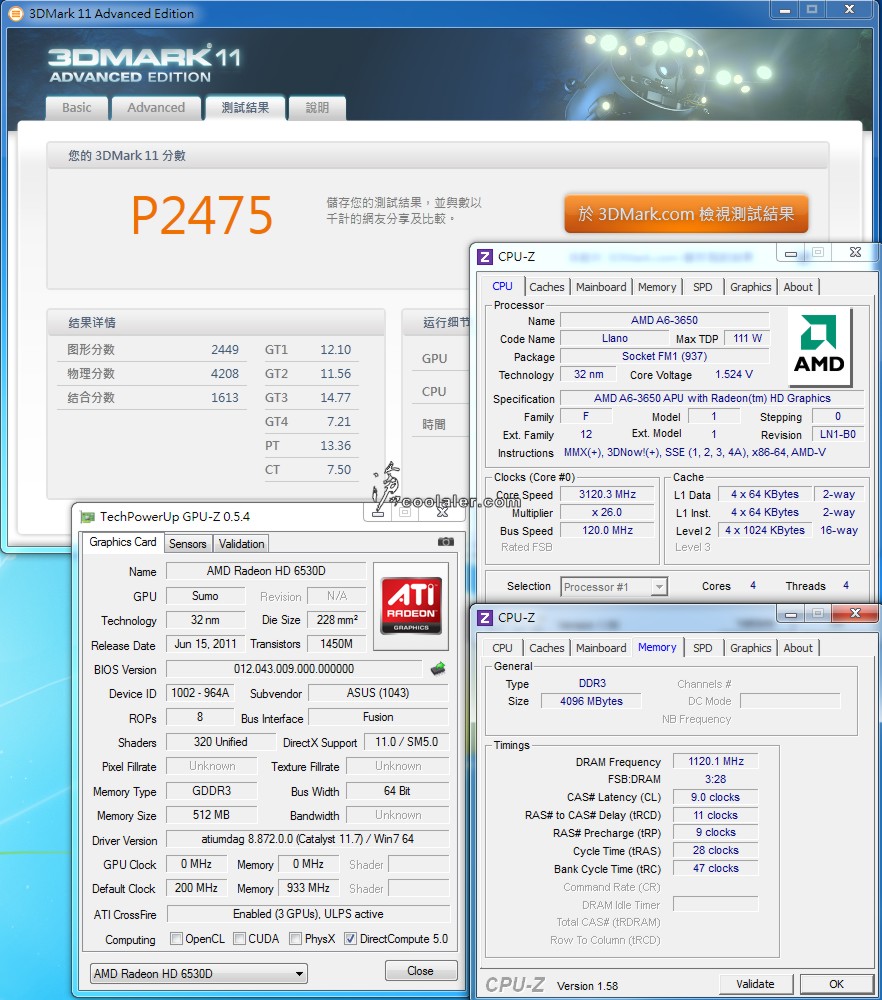Open Graphics tab in lower CPU-Z window
This screenshot has width=882, height=1000.
[751, 648]
